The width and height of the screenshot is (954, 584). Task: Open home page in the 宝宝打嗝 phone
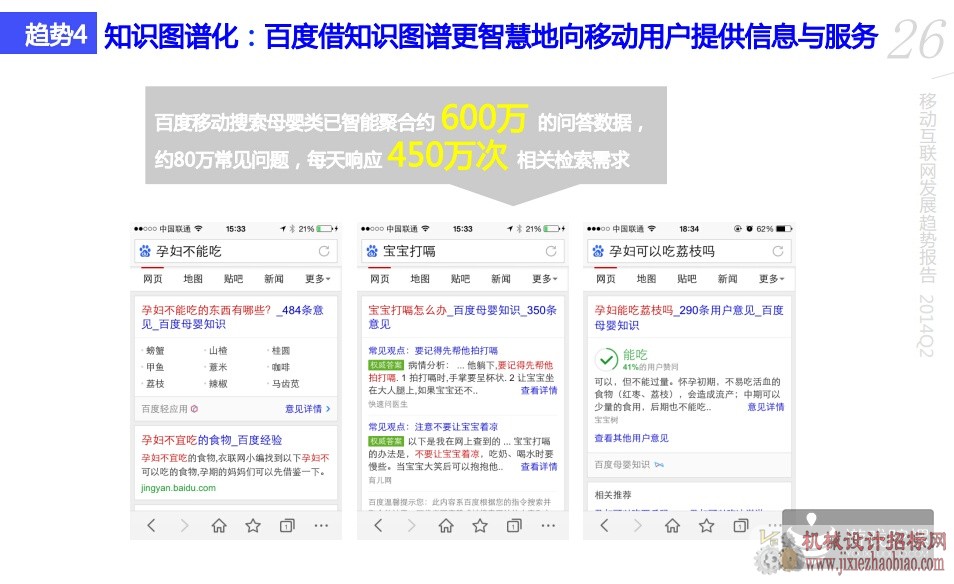[x=446, y=526]
